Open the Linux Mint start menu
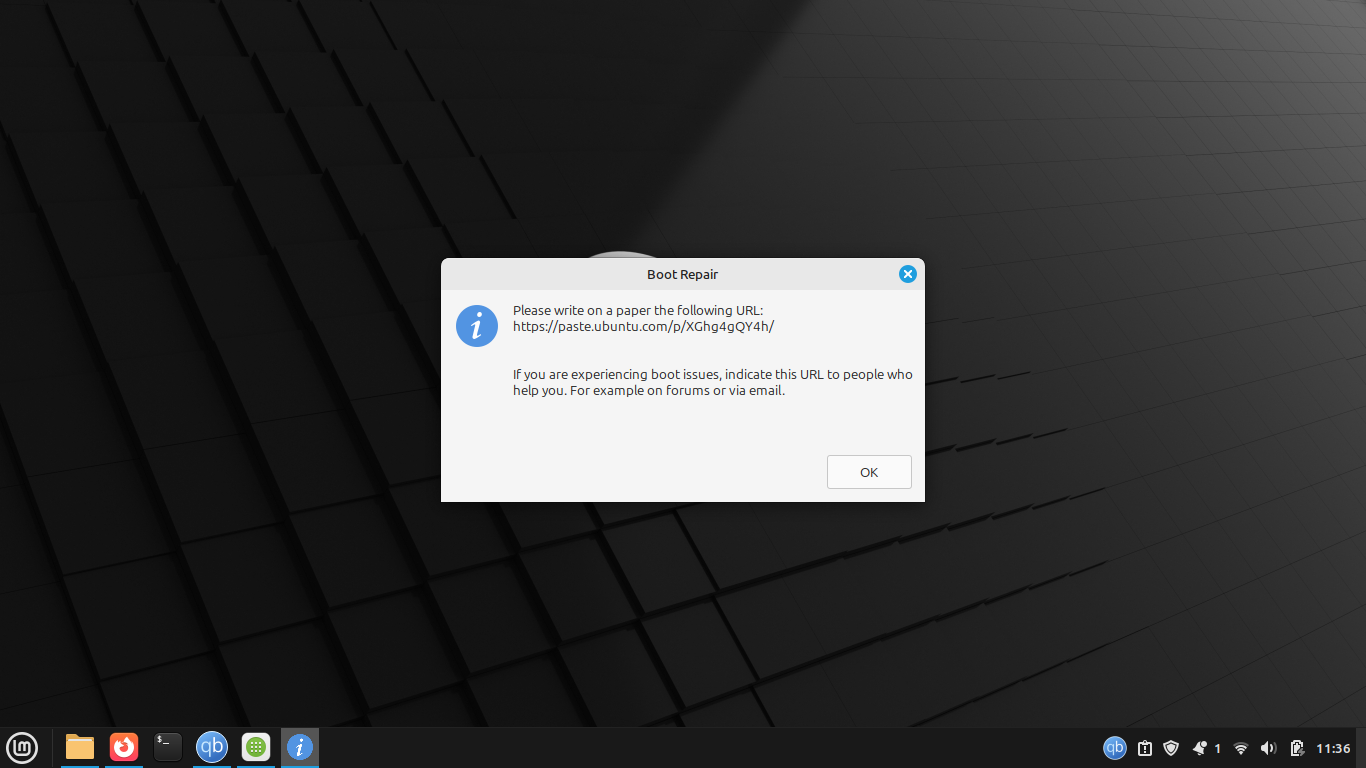1366x768 pixels. (x=22, y=747)
